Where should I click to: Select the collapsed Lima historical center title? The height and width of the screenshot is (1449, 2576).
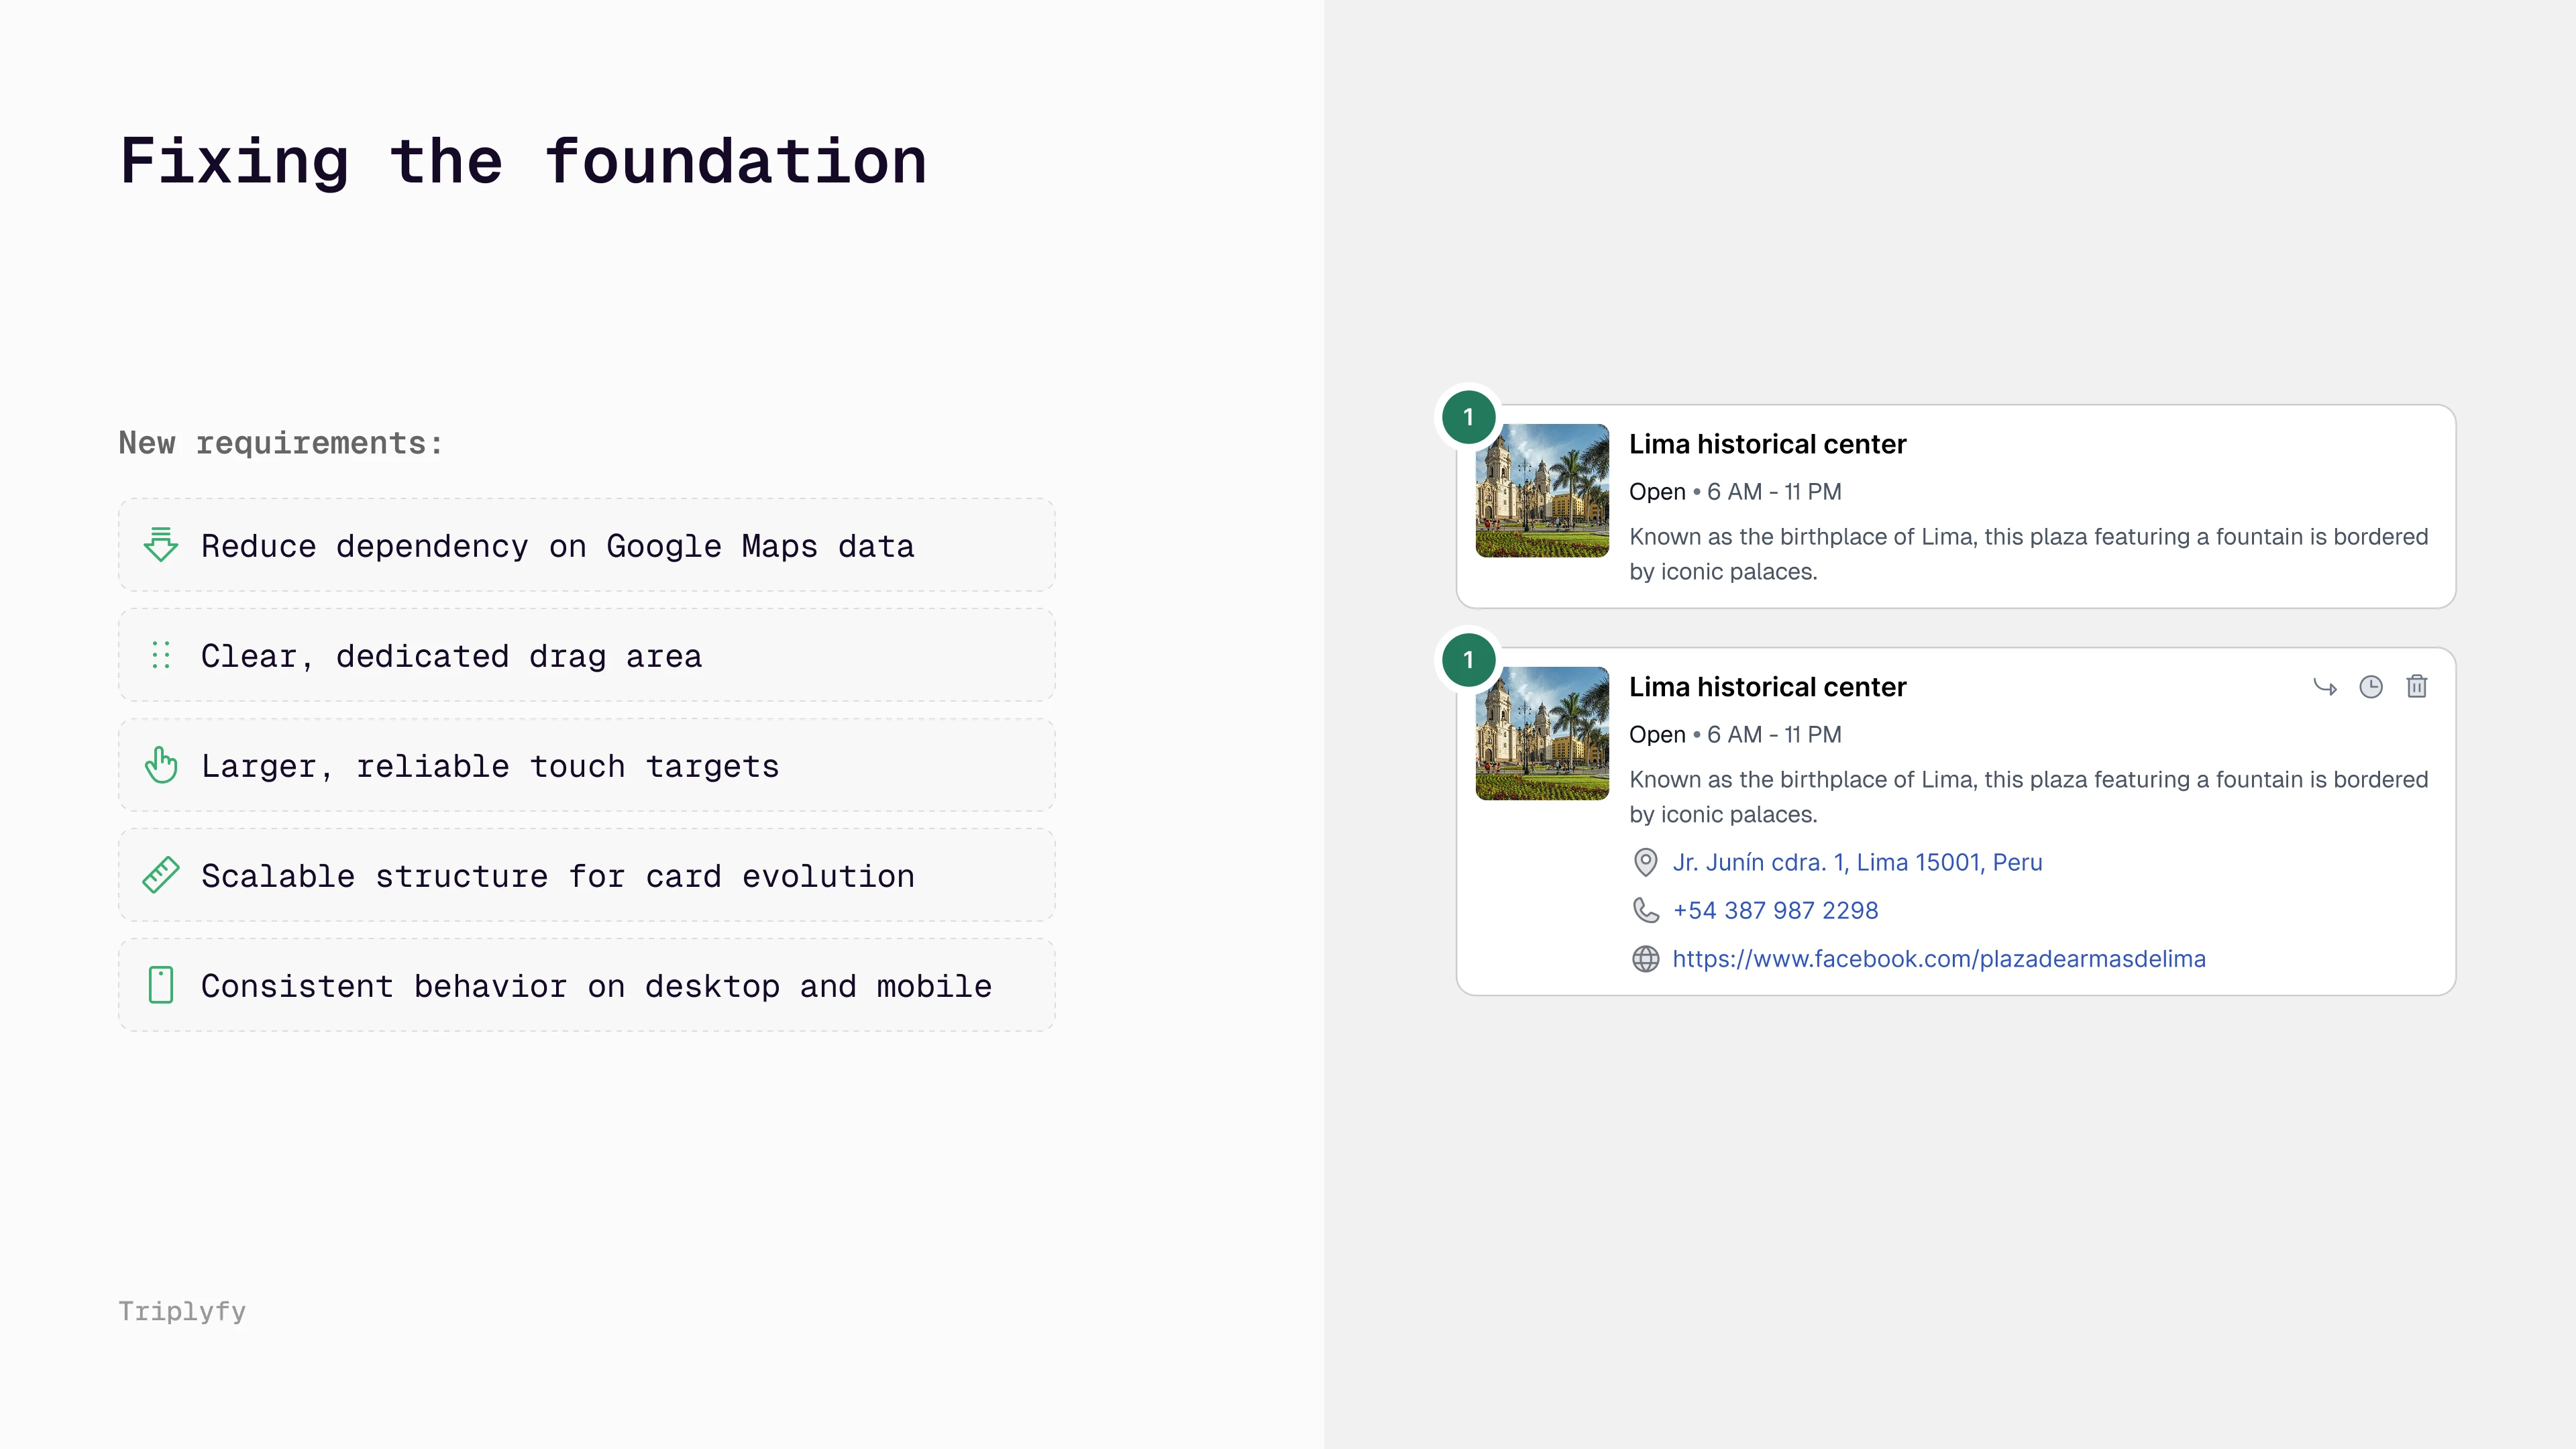pyautogui.click(x=1767, y=444)
